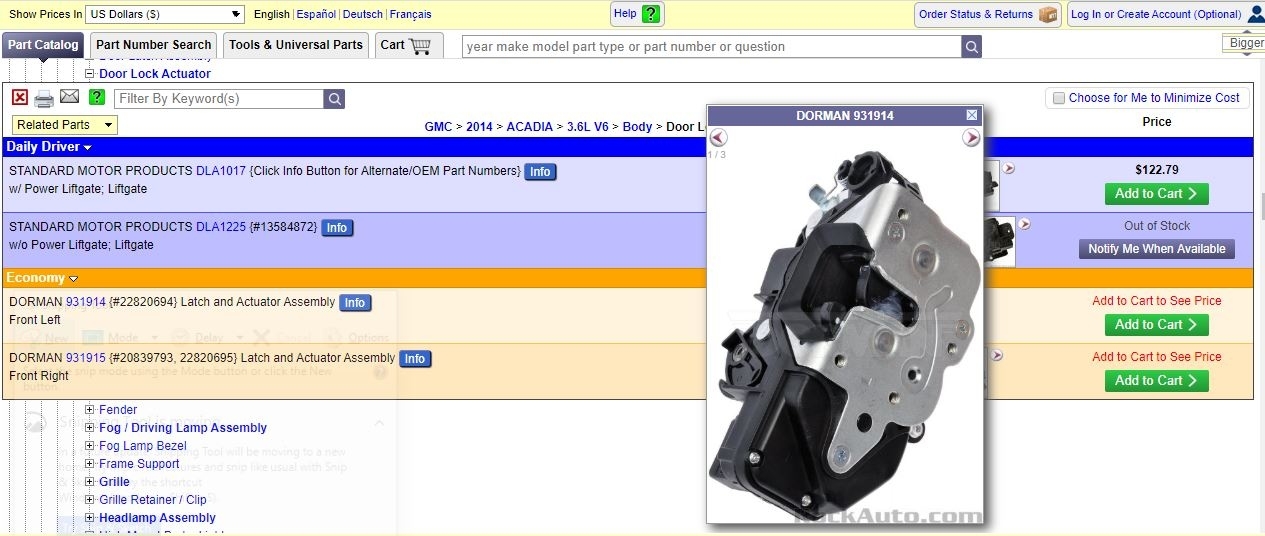The height and width of the screenshot is (536, 1265).
Task: Expand the Fender tree node
Action: click(89, 410)
